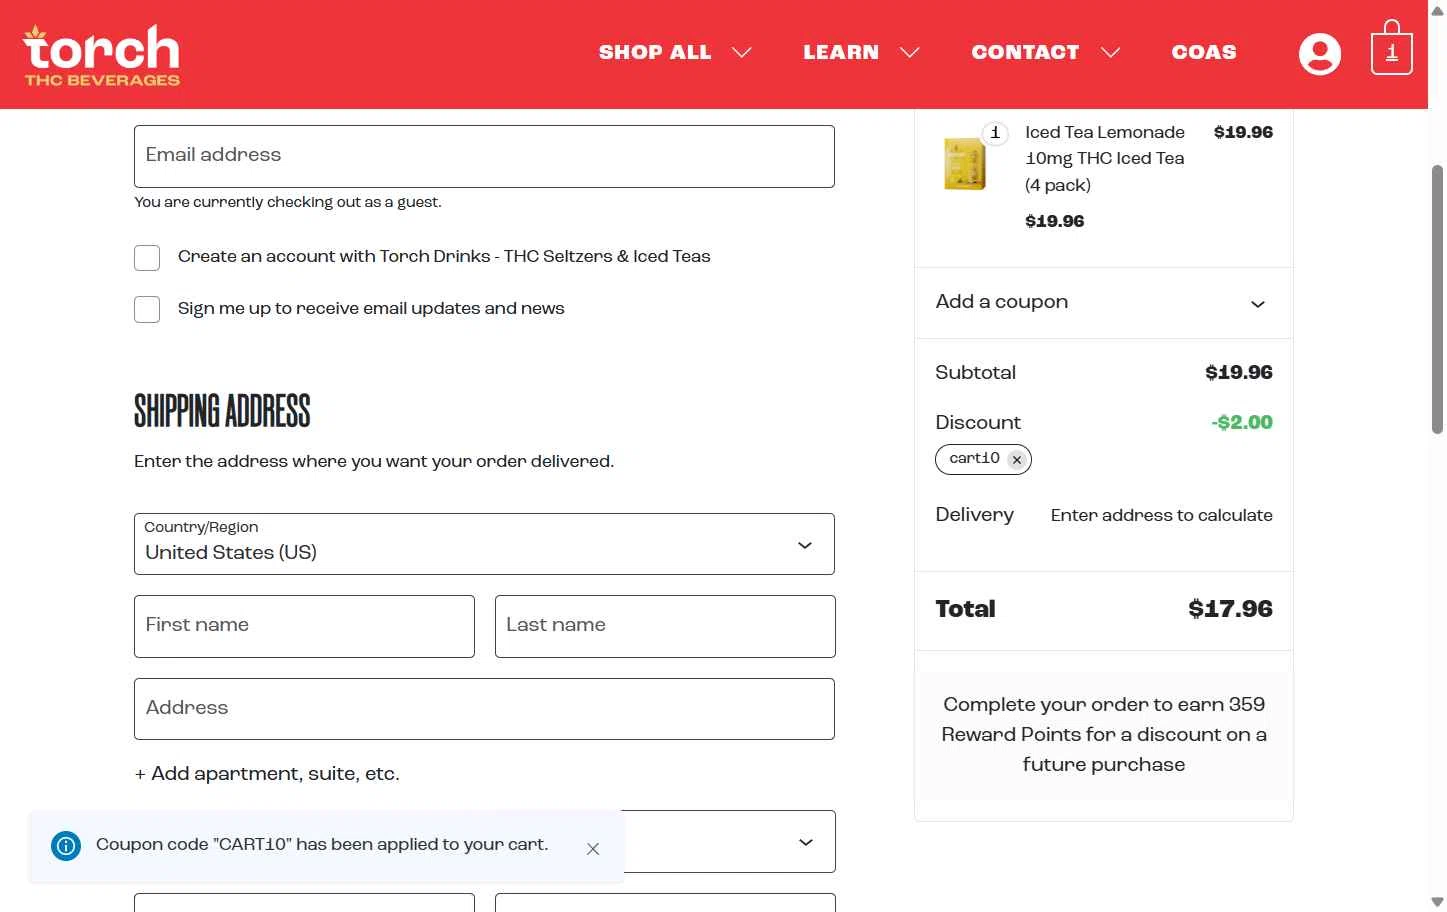Click the quantity badge on product image
The height and width of the screenshot is (912, 1447).
click(995, 133)
